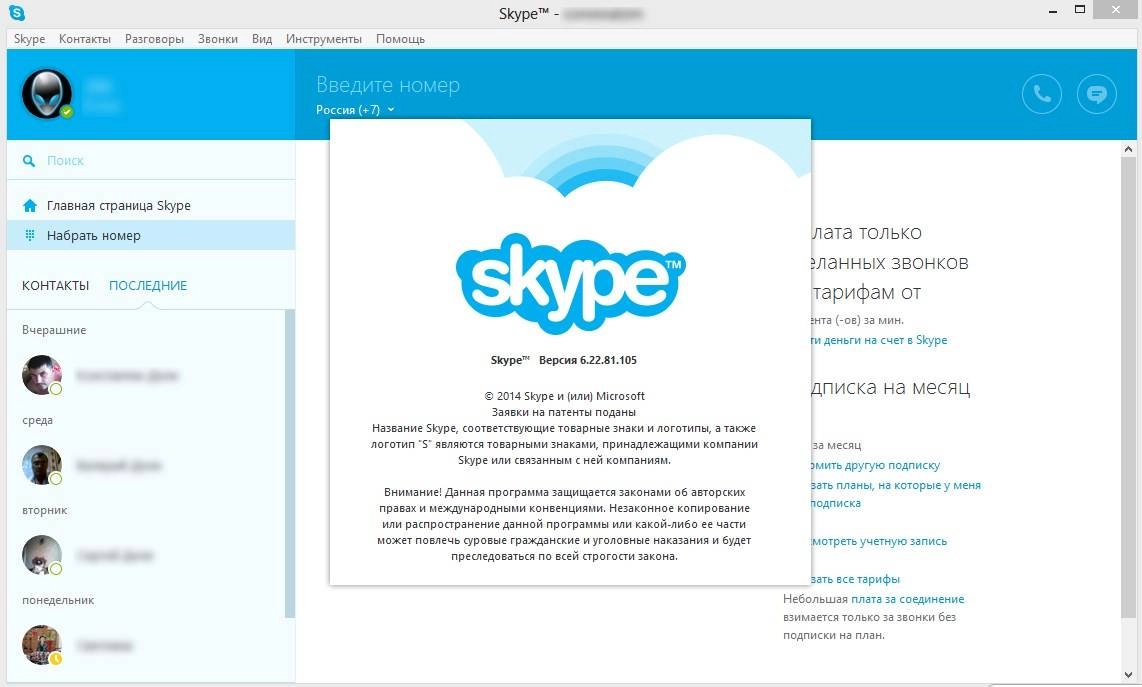
Task: Open the Контакты menu
Action: coord(84,39)
